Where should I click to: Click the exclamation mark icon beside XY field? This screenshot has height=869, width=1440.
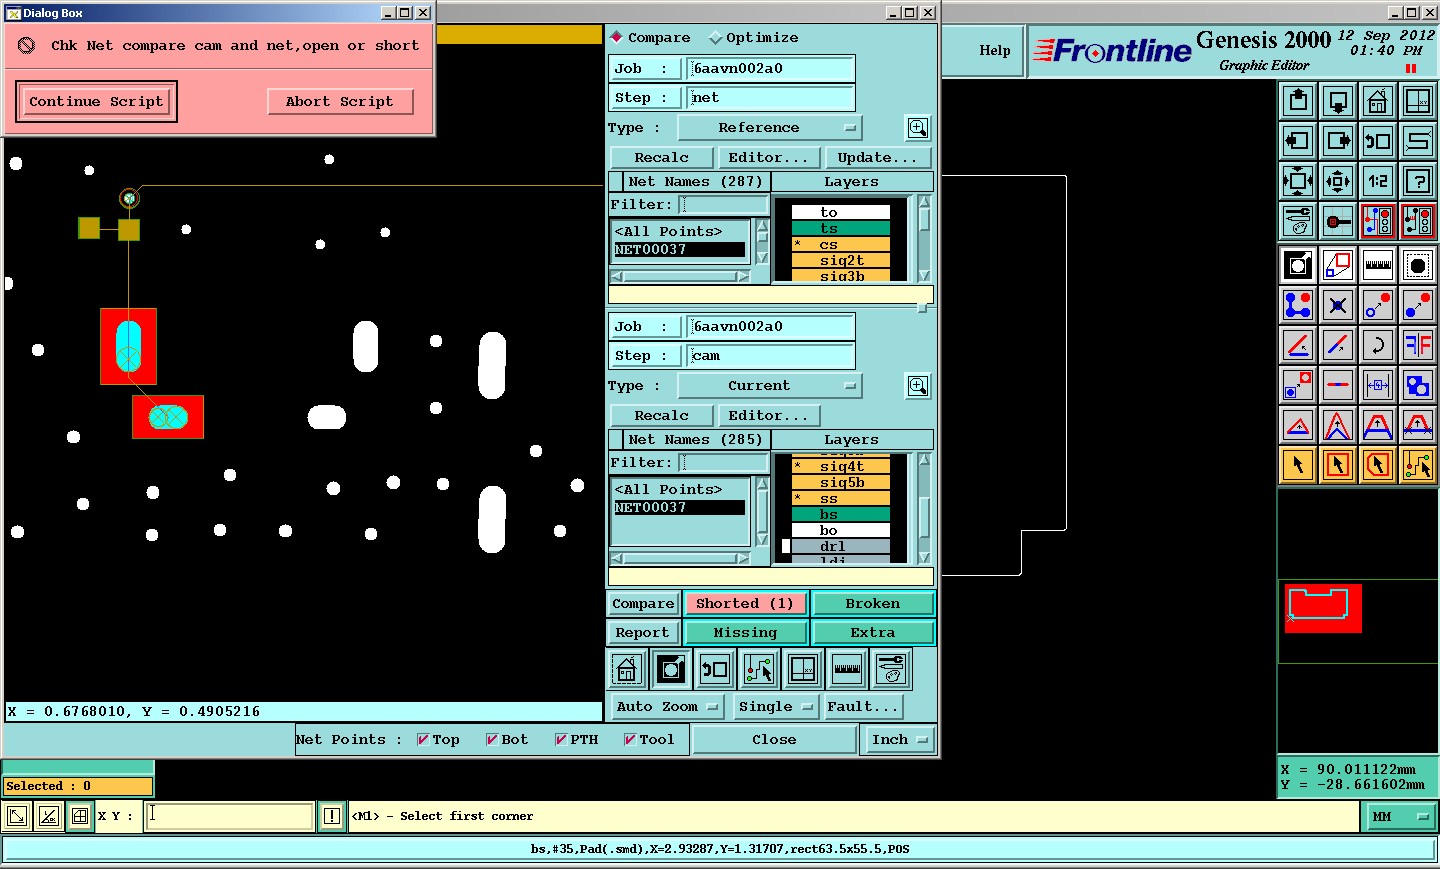tap(332, 816)
